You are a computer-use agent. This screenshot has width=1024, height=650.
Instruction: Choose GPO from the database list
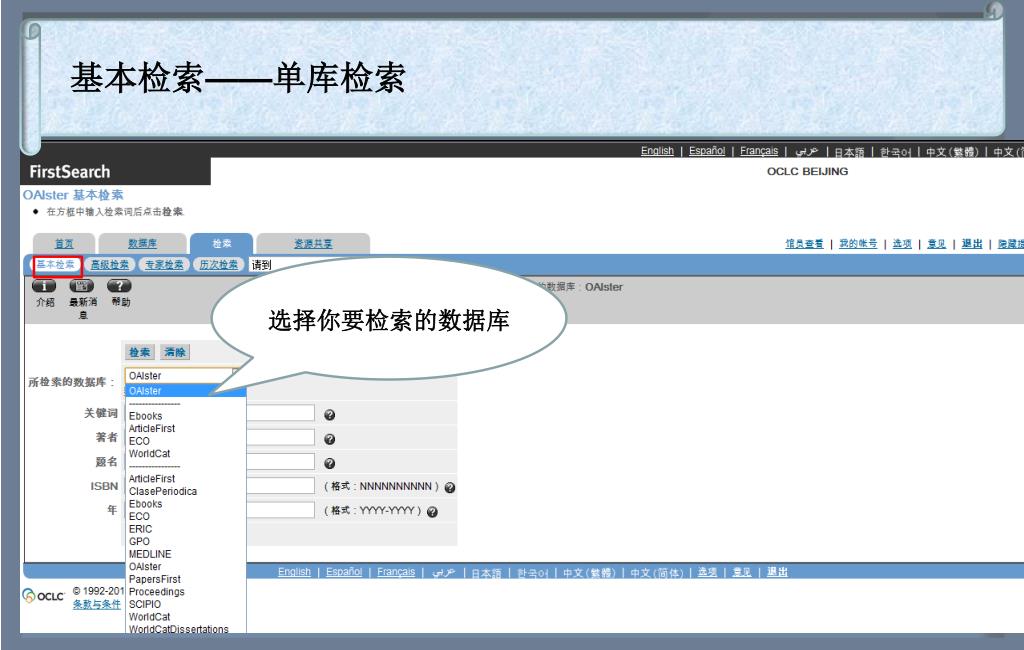click(x=139, y=542)
